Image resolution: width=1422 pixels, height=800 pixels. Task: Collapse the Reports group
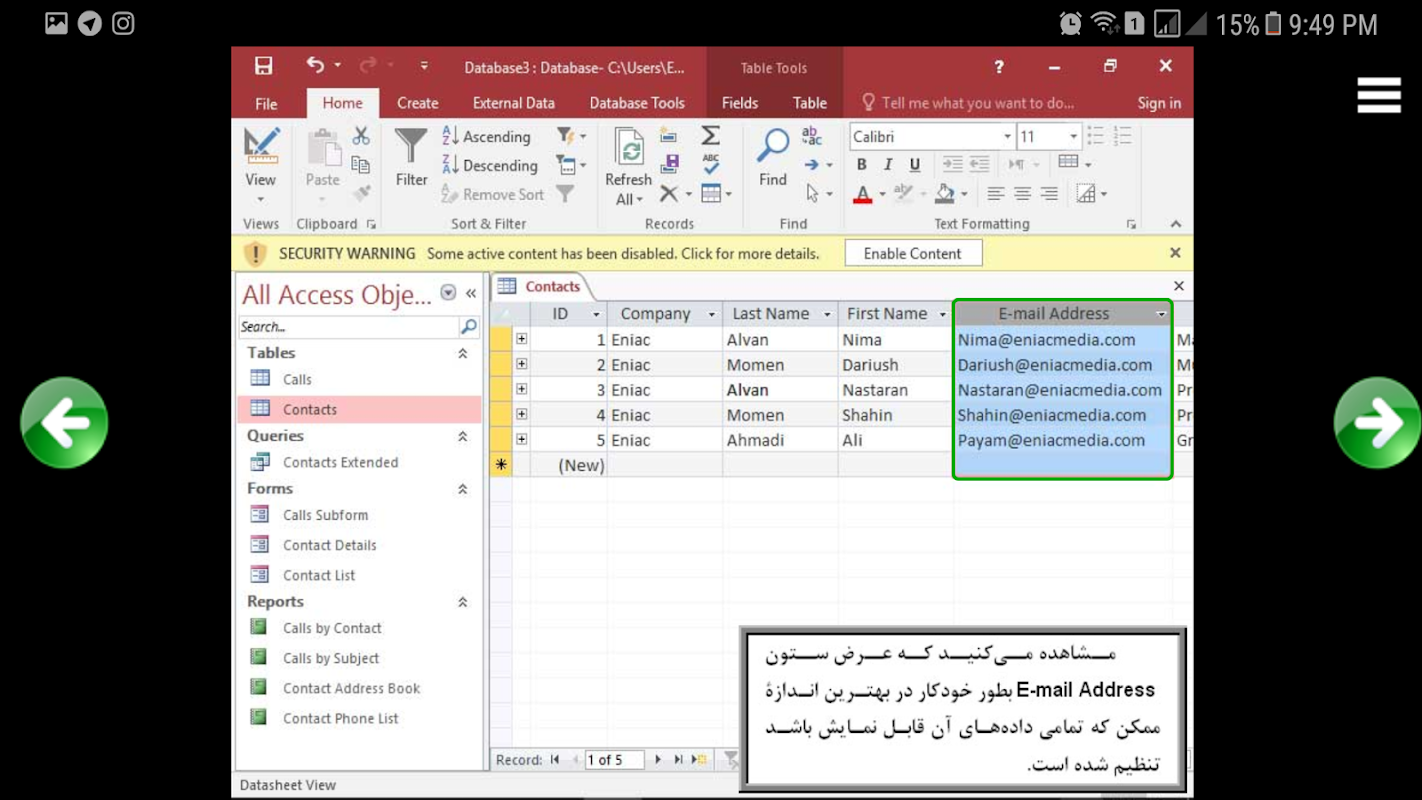point(462,602)
